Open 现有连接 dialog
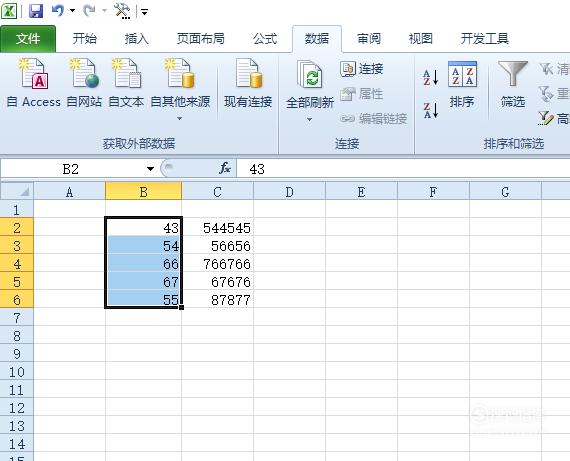The height and width of the screenshot is (461, 570). pyautogui.click(x=248, y=84)
